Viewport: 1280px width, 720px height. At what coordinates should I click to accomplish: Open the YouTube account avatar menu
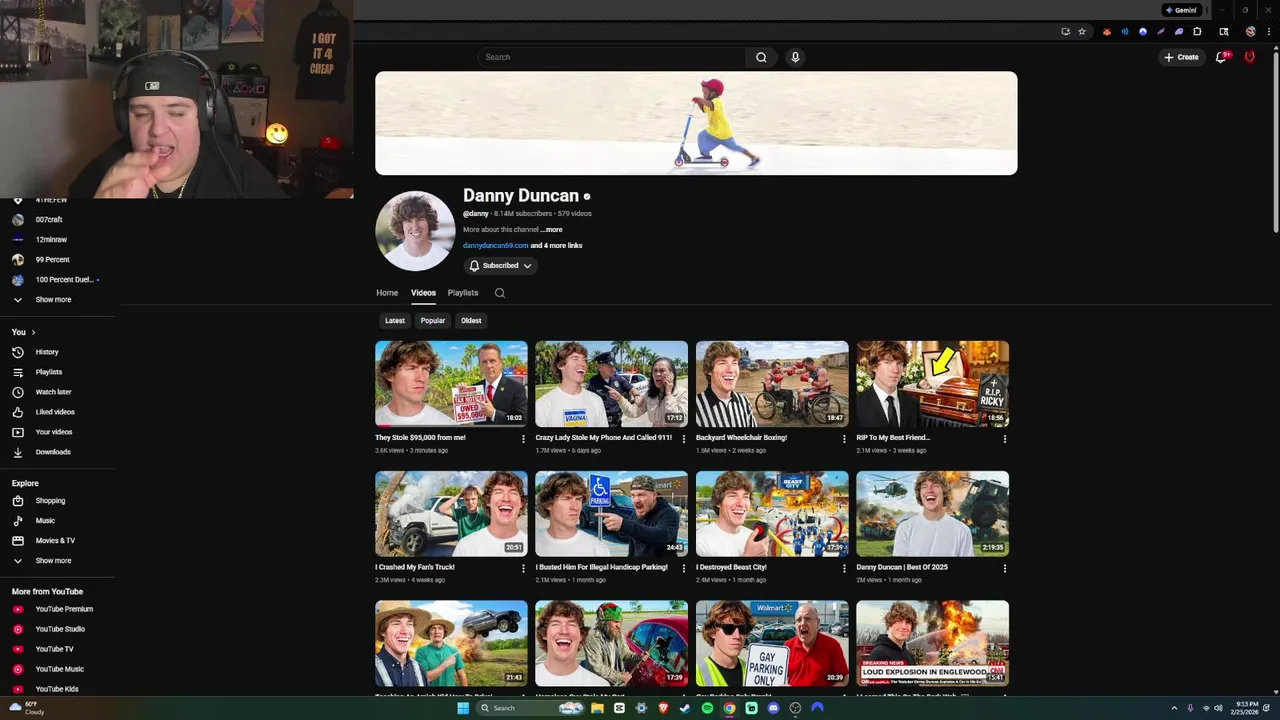click(1249, 57)
